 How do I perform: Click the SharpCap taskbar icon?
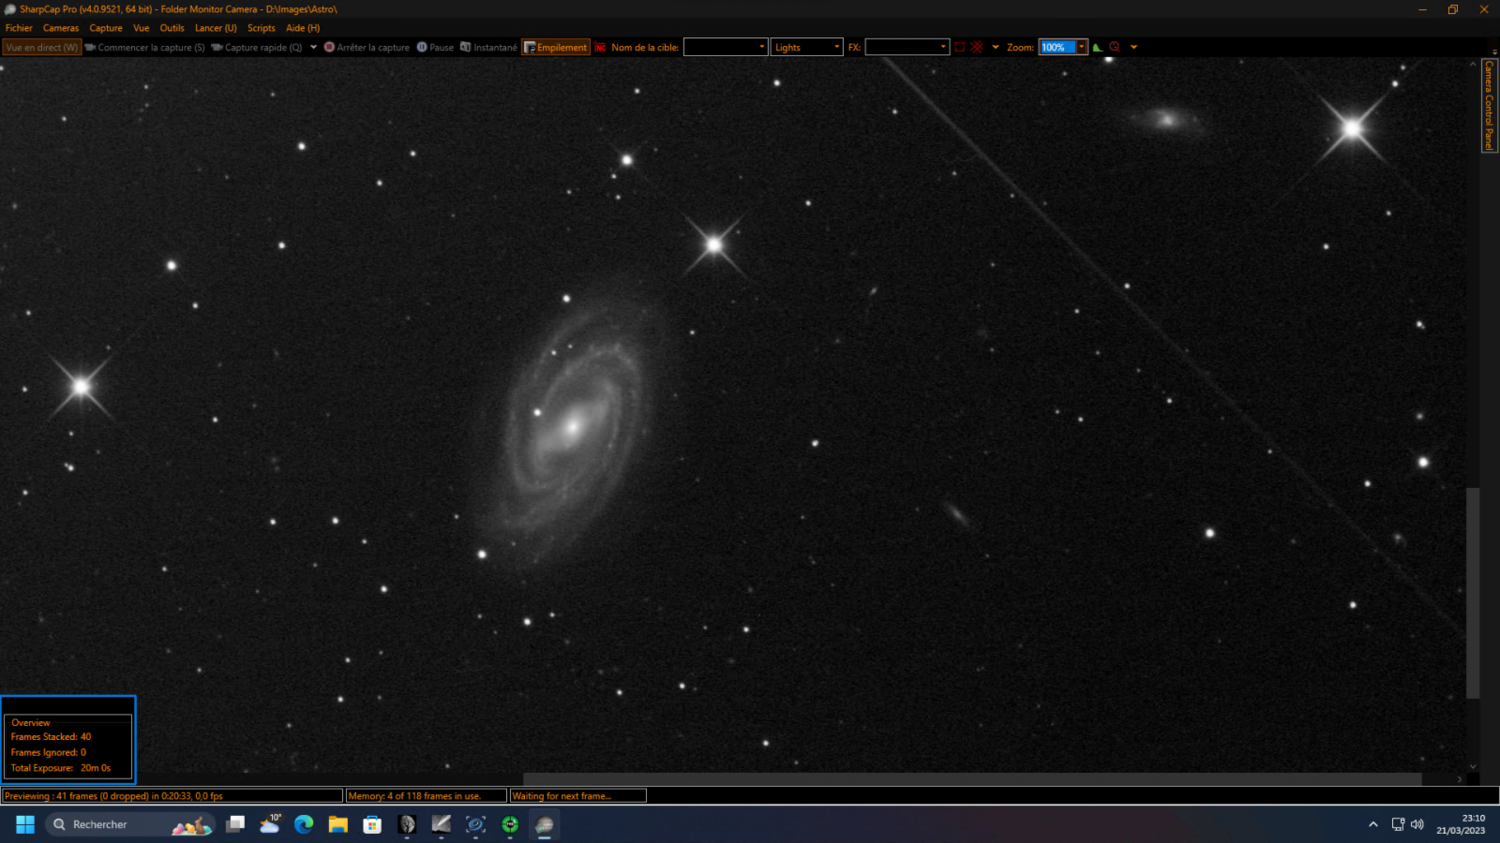tap(544, 824)
